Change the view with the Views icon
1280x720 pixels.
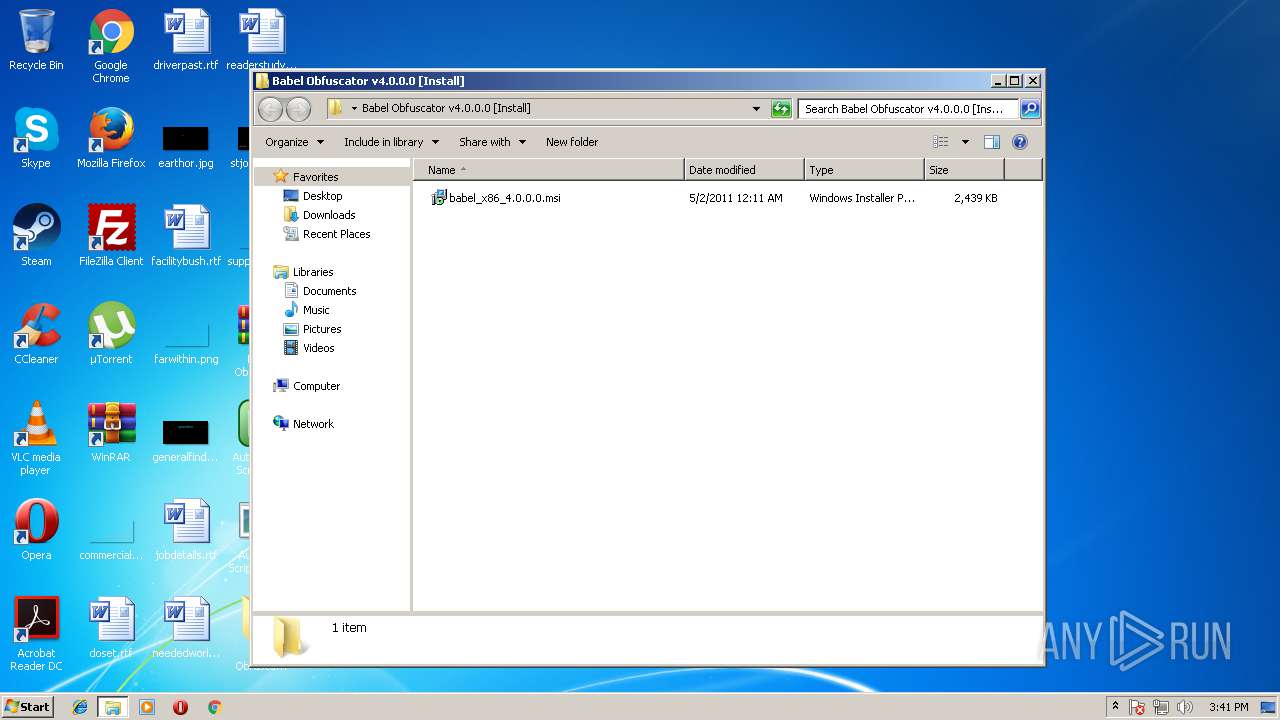click(x=941, y=142)
